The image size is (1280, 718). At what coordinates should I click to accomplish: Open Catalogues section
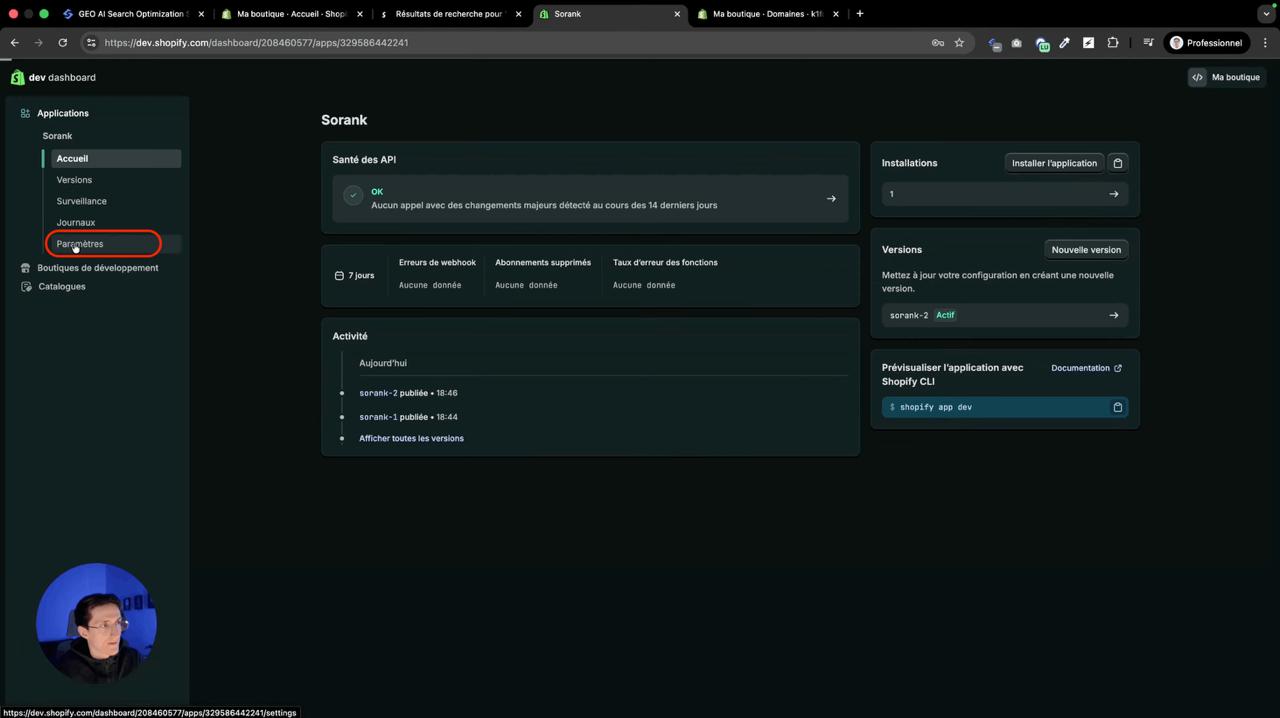click(x=61, y=286)
